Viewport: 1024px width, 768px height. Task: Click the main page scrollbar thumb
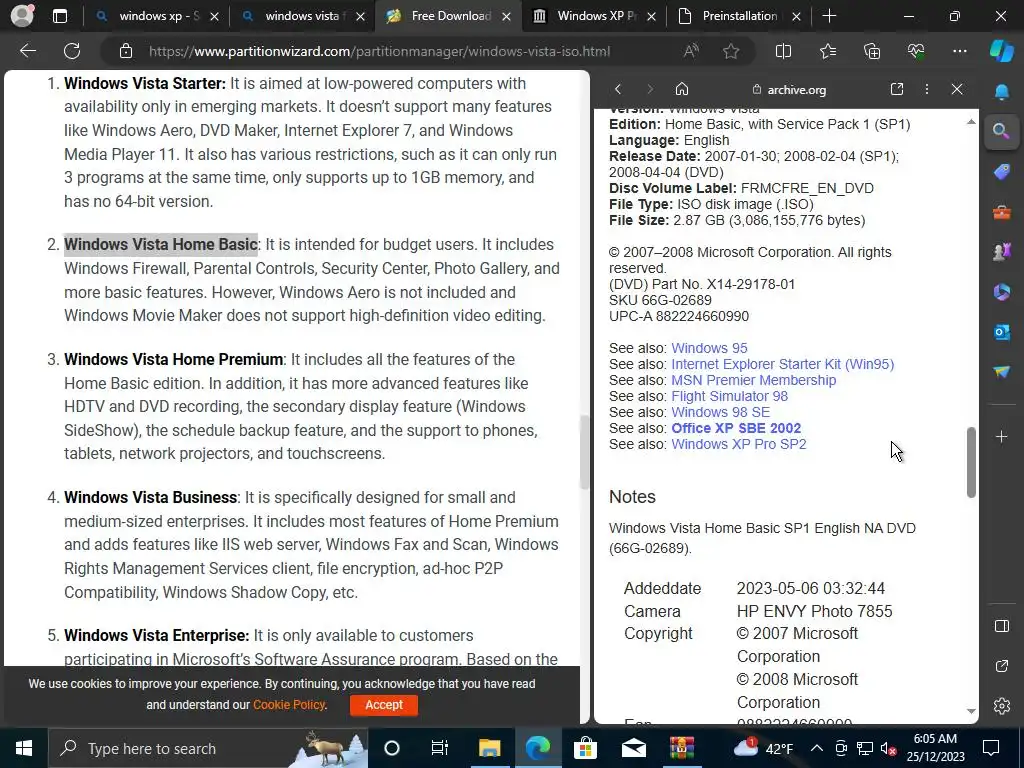pyautogui.click(x=584, y=452)
